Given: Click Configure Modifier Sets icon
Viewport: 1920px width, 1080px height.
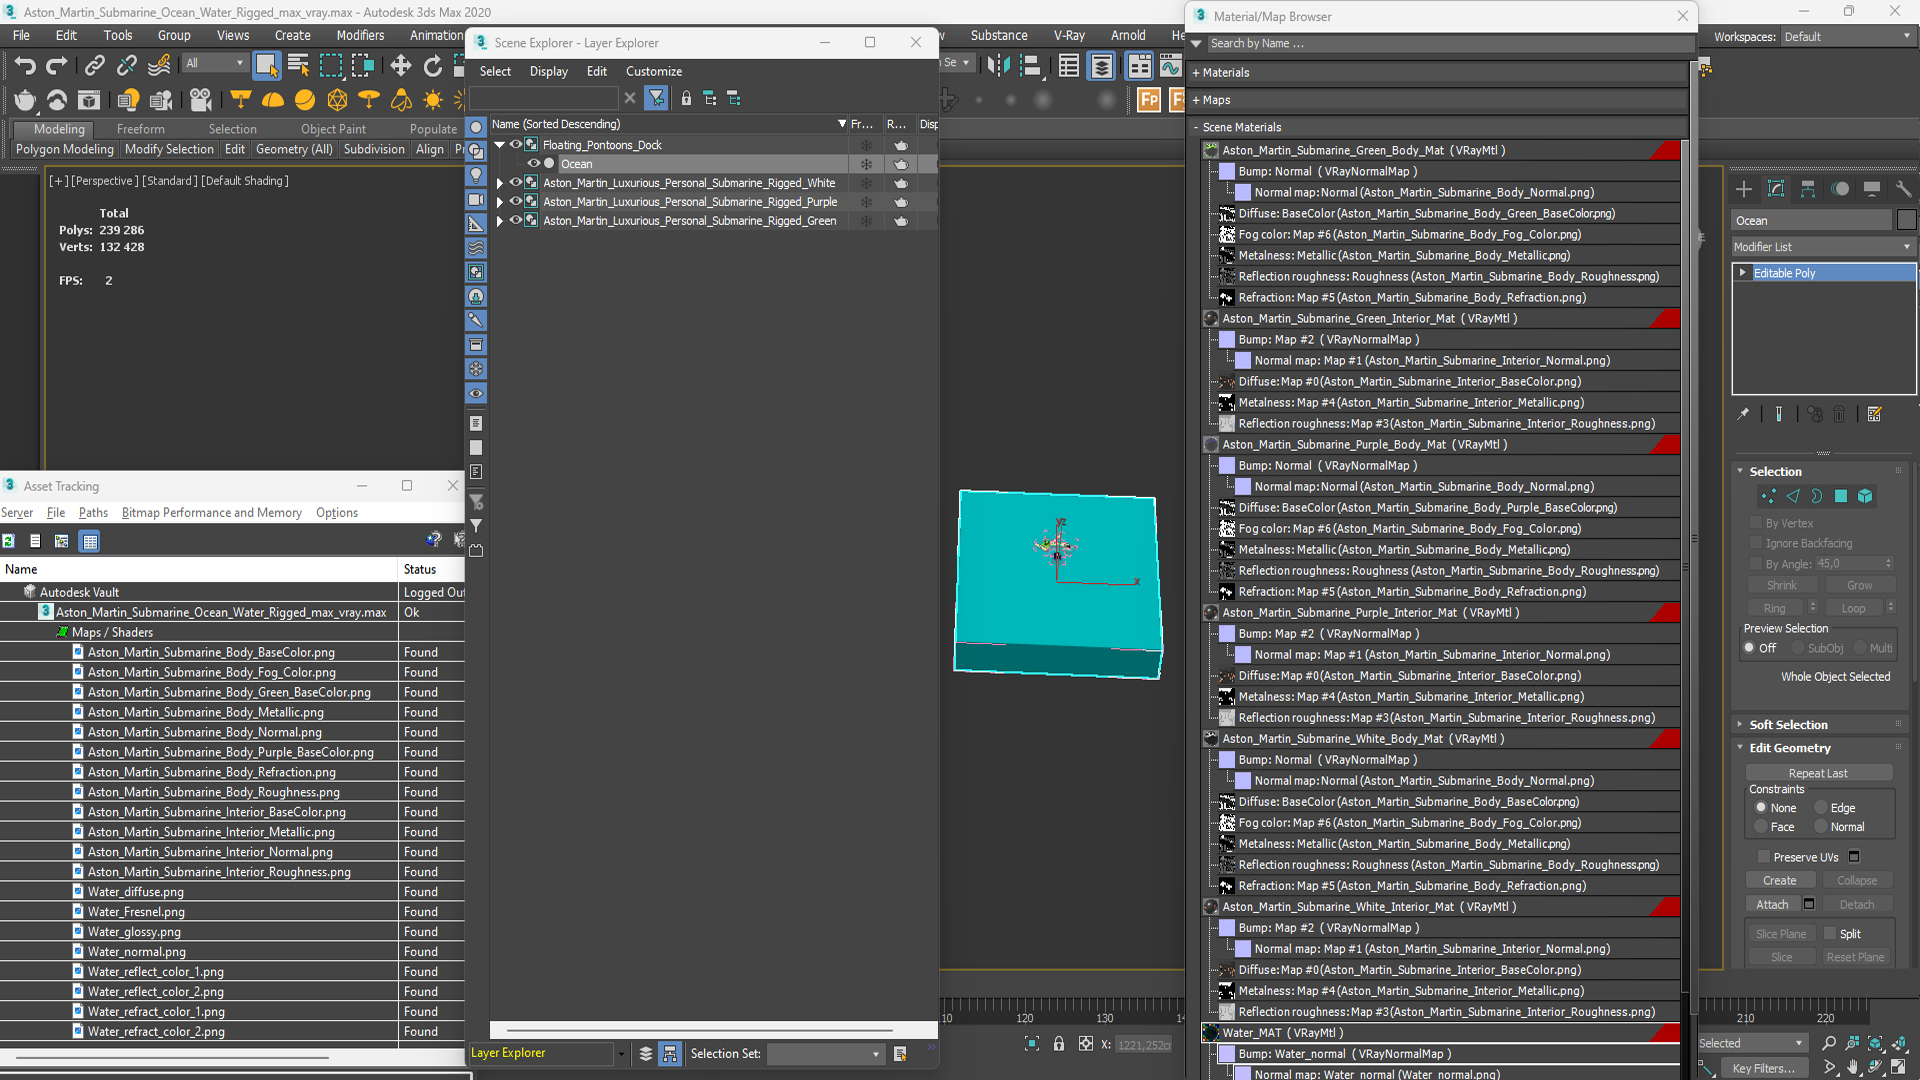Looking at the screenshot, I should coord(1875,414).
